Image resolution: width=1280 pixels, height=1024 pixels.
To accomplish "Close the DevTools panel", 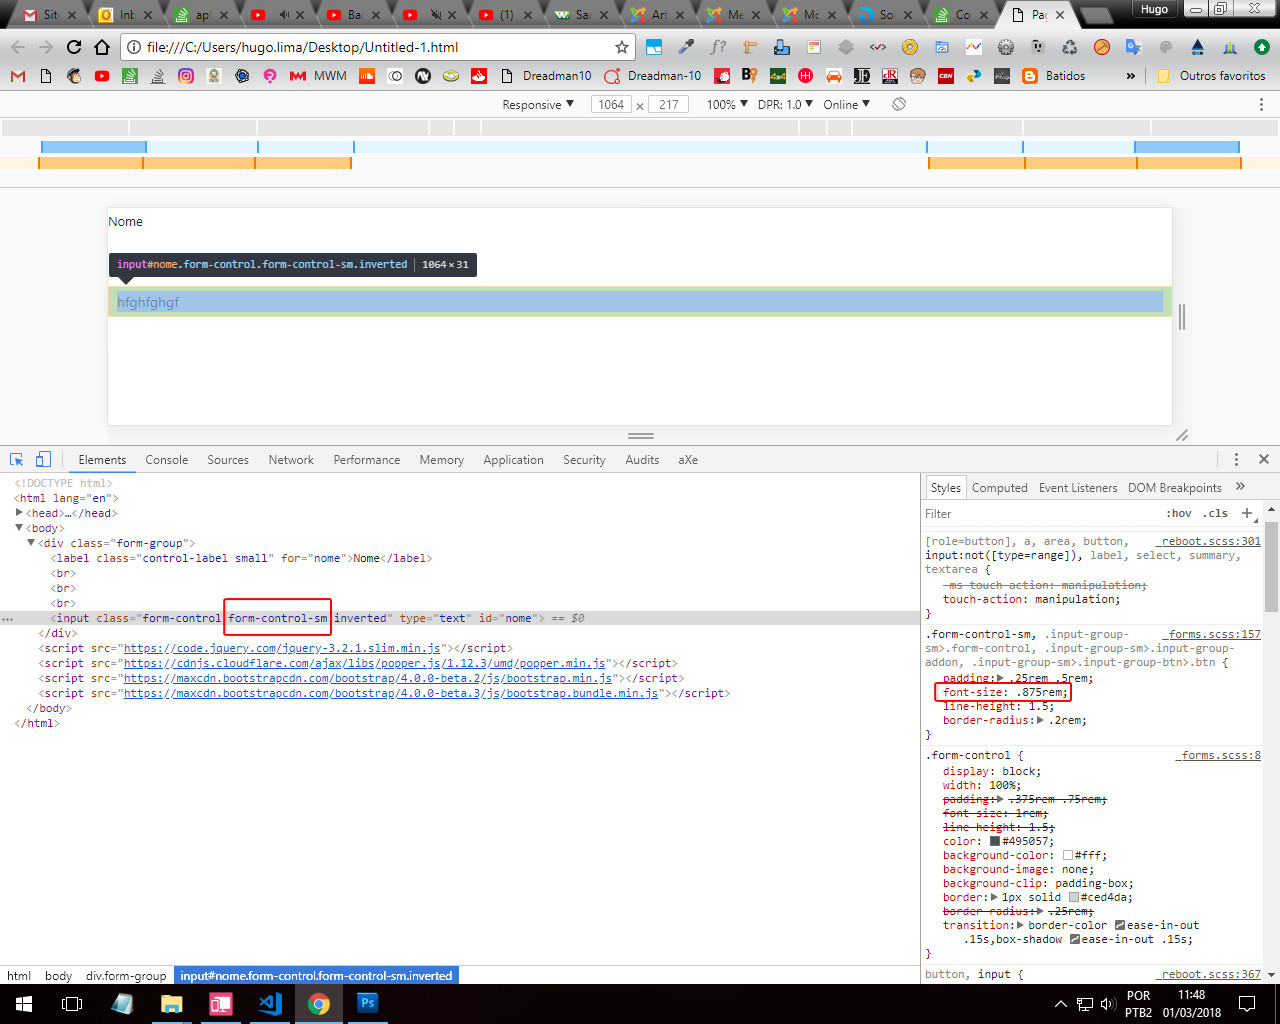I will [x=1264, y=459].
